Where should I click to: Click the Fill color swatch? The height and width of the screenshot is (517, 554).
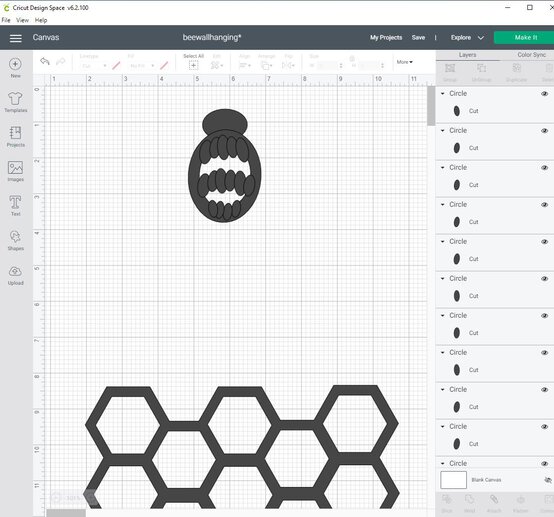click(164, 66)
